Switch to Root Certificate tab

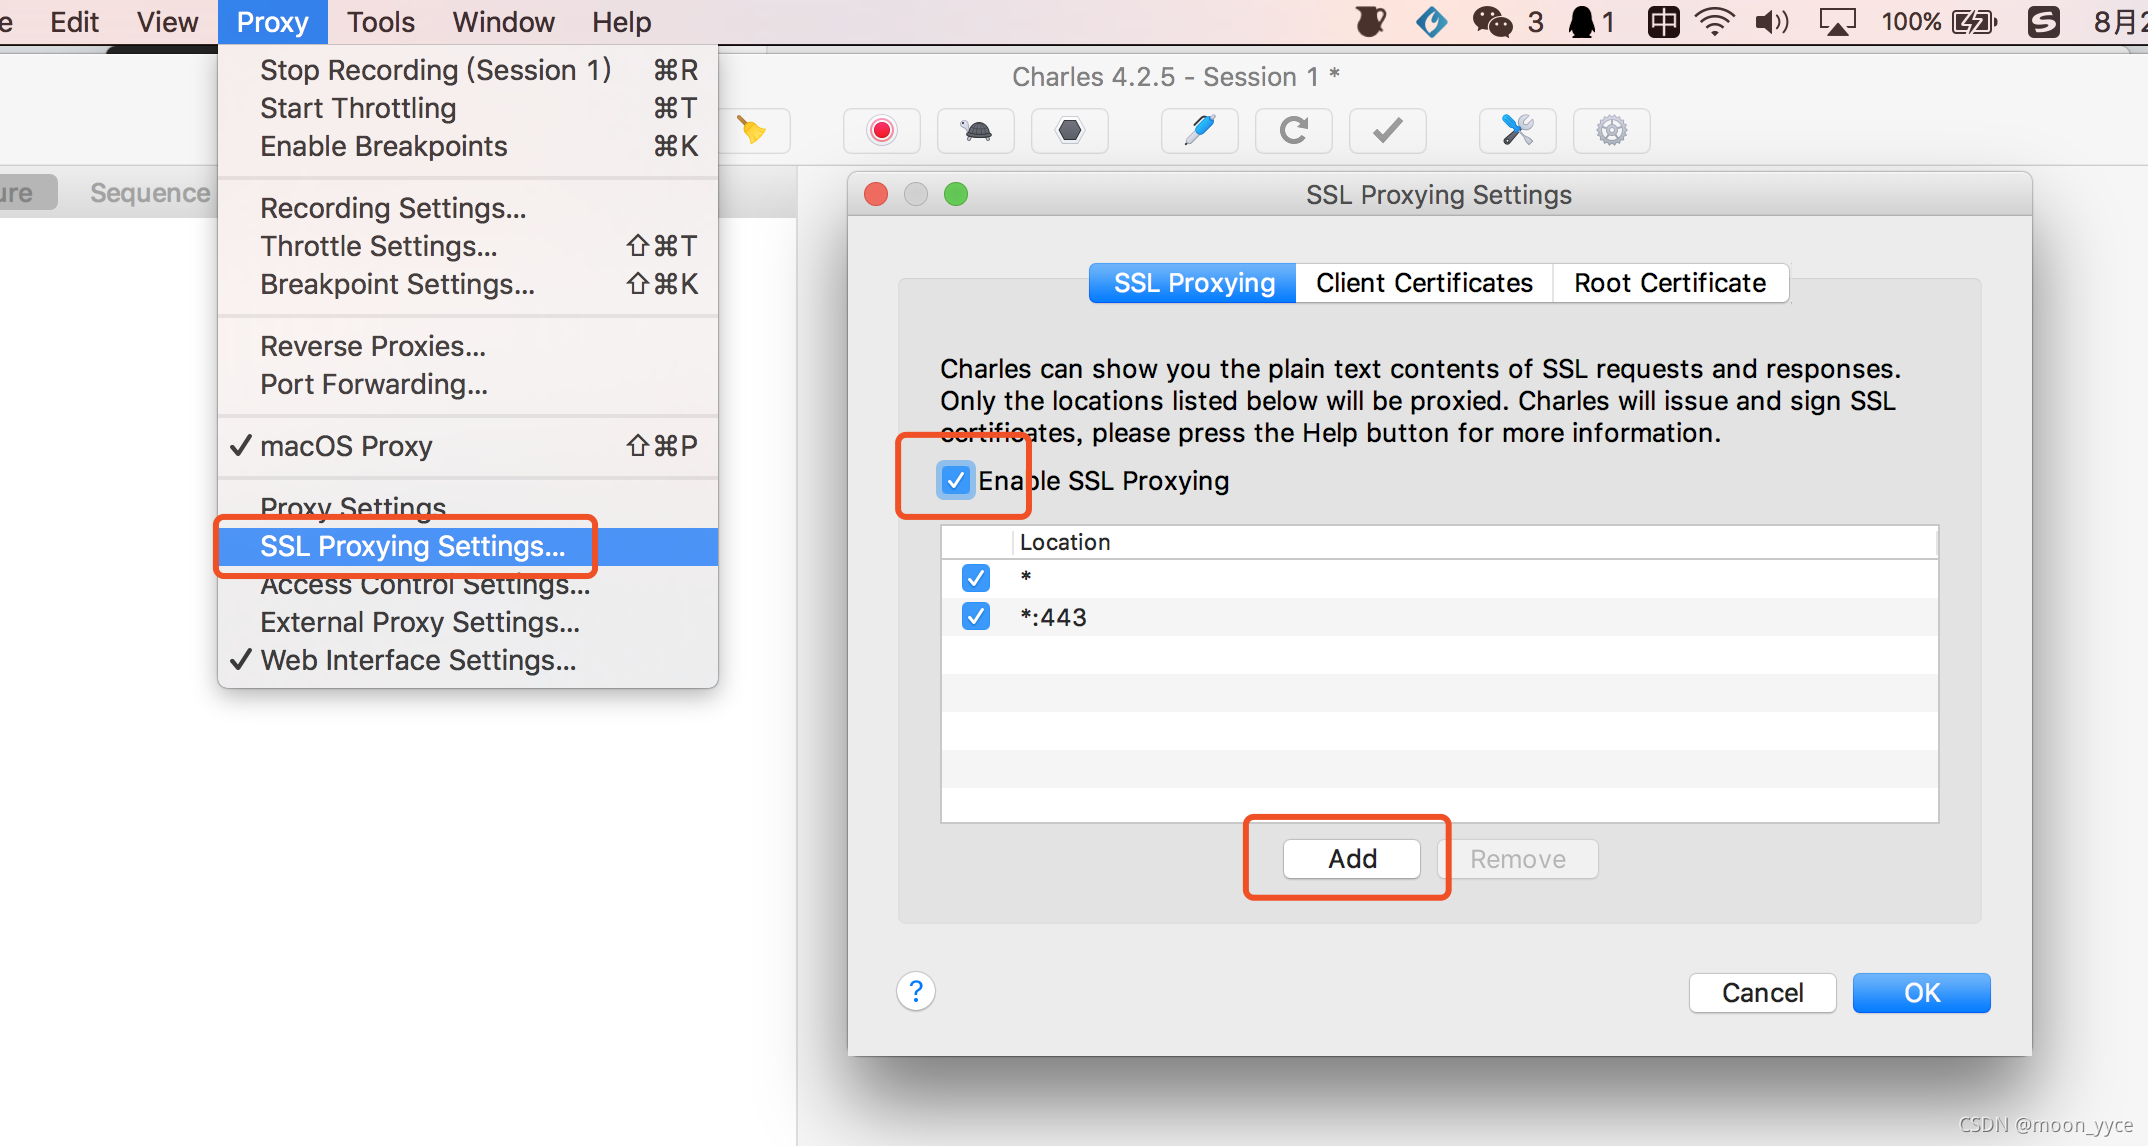[1670, 283]
